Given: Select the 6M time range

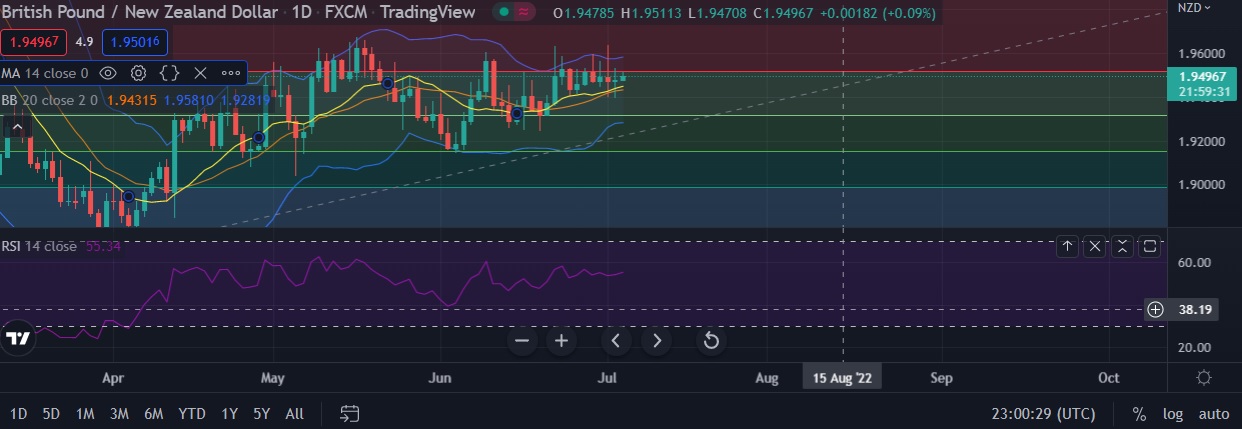Looking at the screenshot, I should click(x=153, y=413).
